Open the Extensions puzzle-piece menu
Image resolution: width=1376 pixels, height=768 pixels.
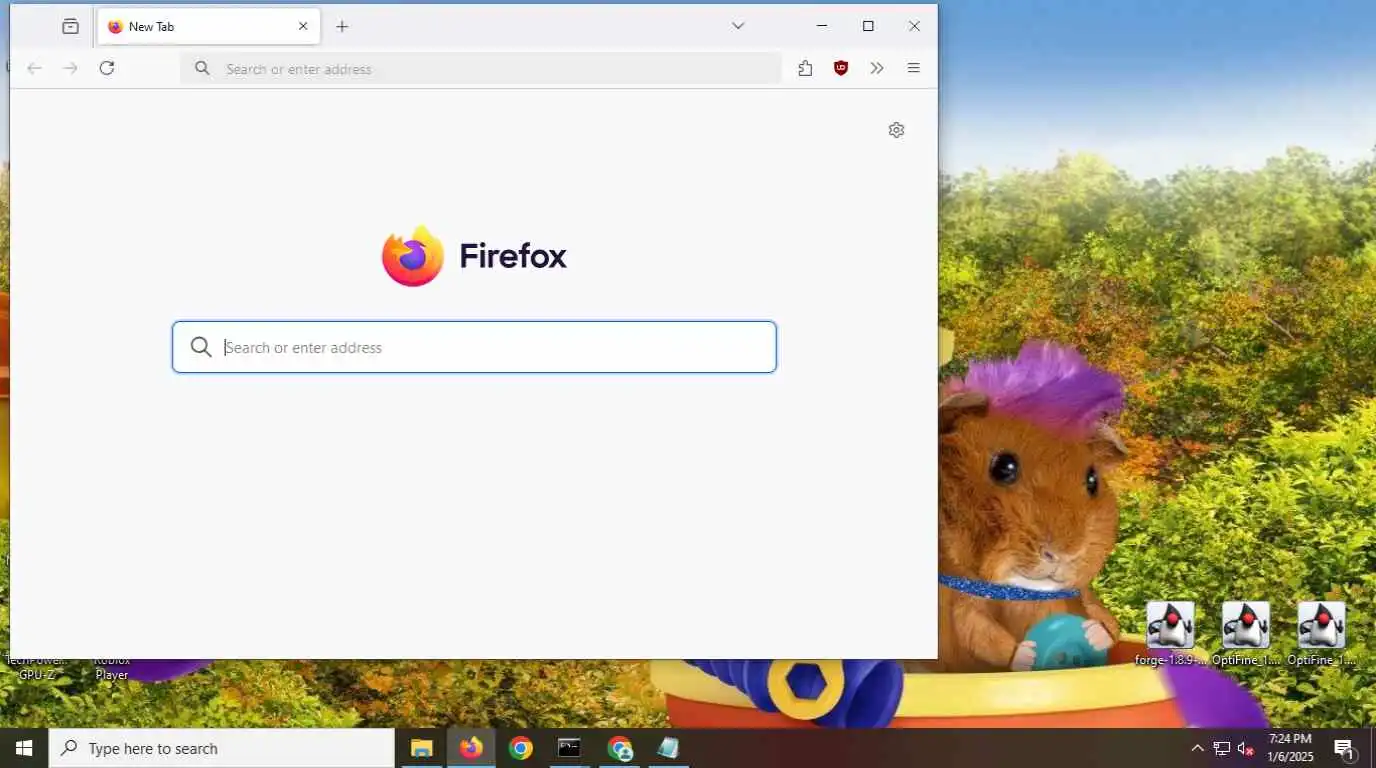805,68
